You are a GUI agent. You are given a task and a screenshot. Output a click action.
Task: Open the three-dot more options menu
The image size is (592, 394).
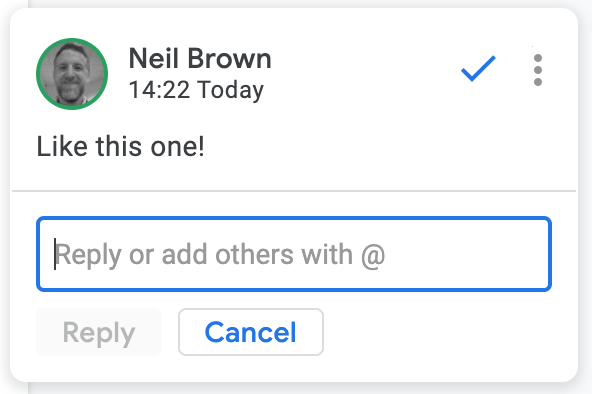click(538, 70)
